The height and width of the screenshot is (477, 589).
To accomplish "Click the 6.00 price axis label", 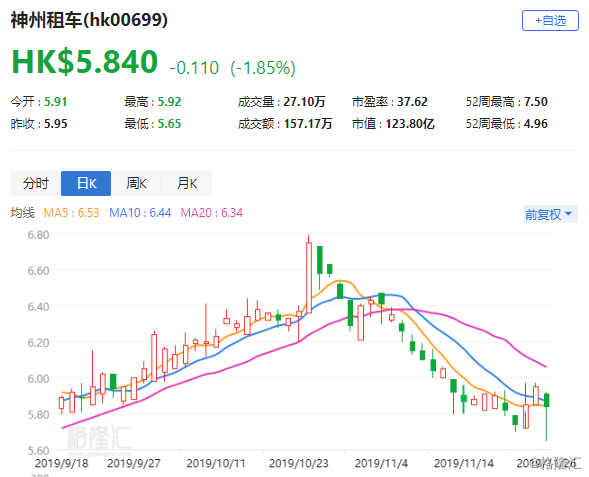I will click(x=38, y=379).
